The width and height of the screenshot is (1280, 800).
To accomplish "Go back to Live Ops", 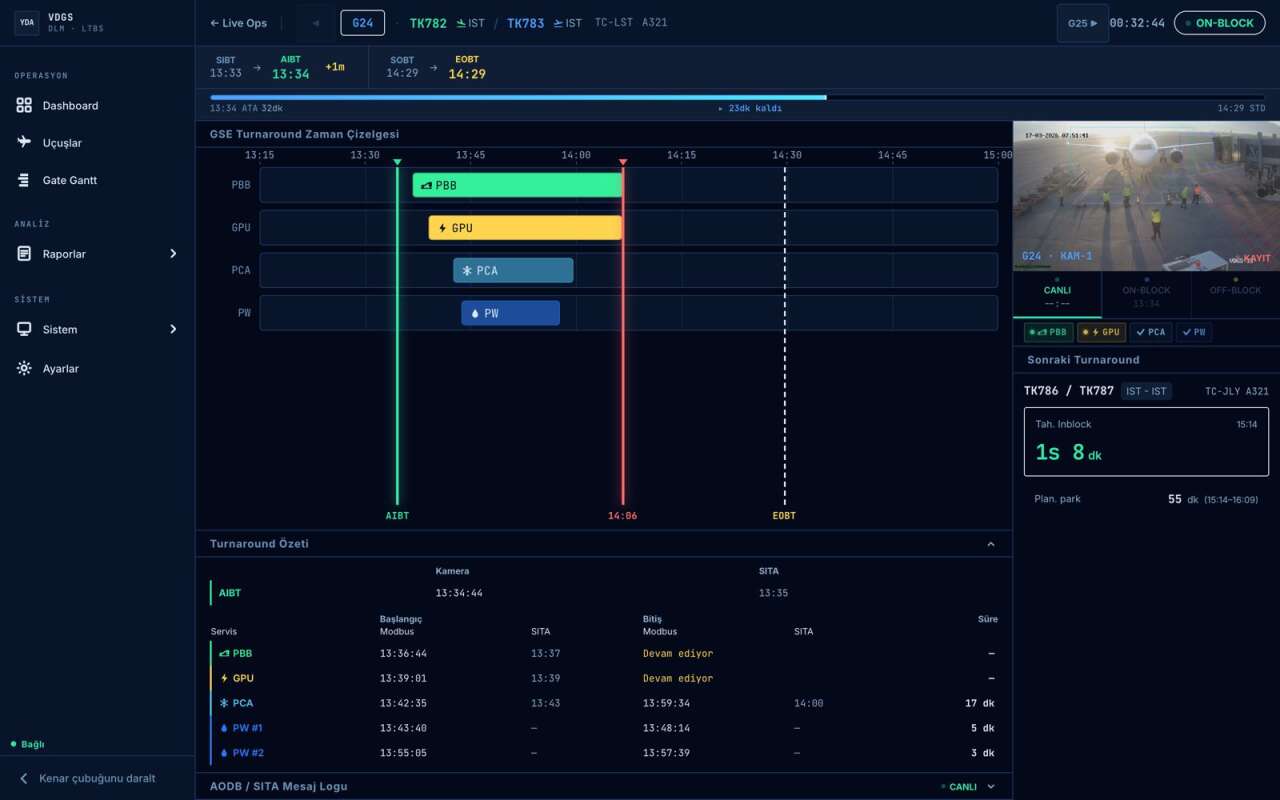I will 238,23.
